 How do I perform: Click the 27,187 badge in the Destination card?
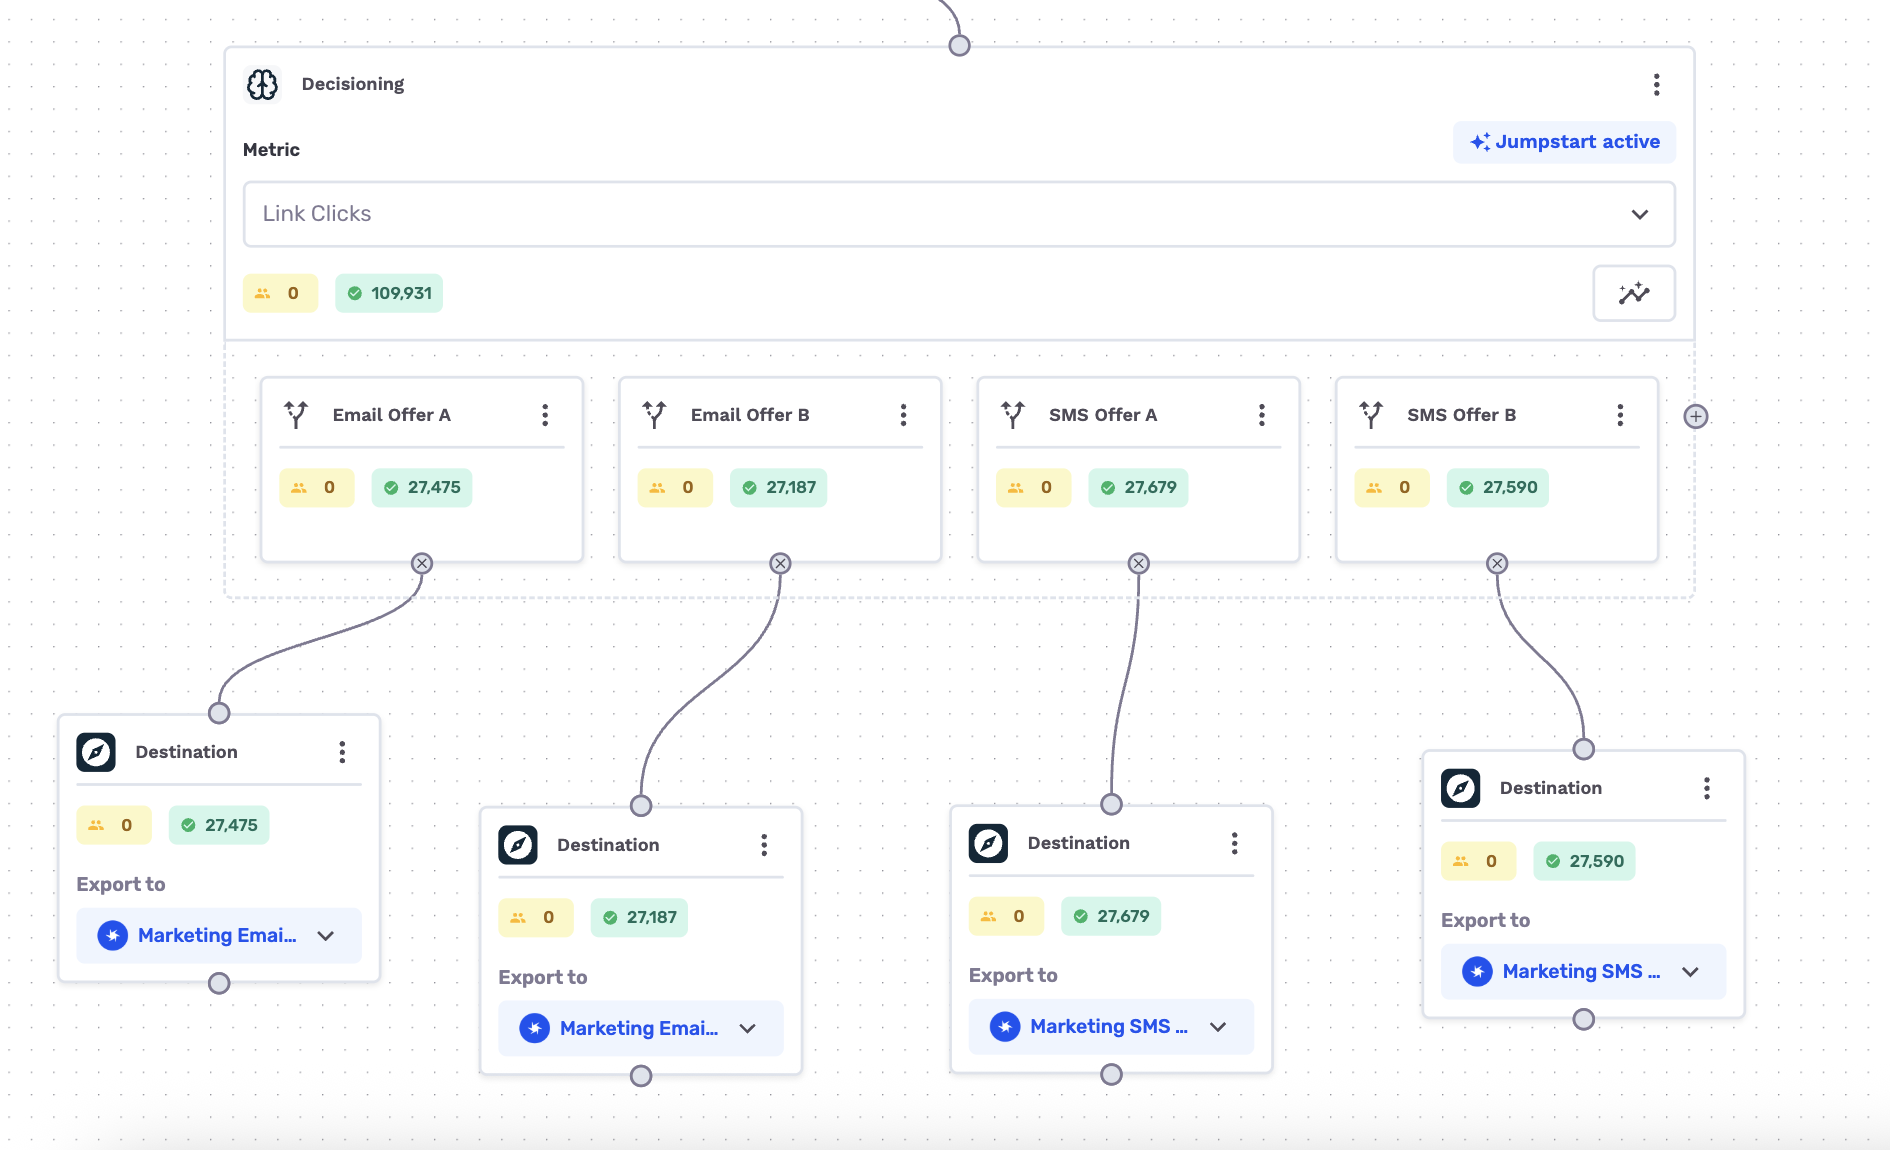coord(640,917)
